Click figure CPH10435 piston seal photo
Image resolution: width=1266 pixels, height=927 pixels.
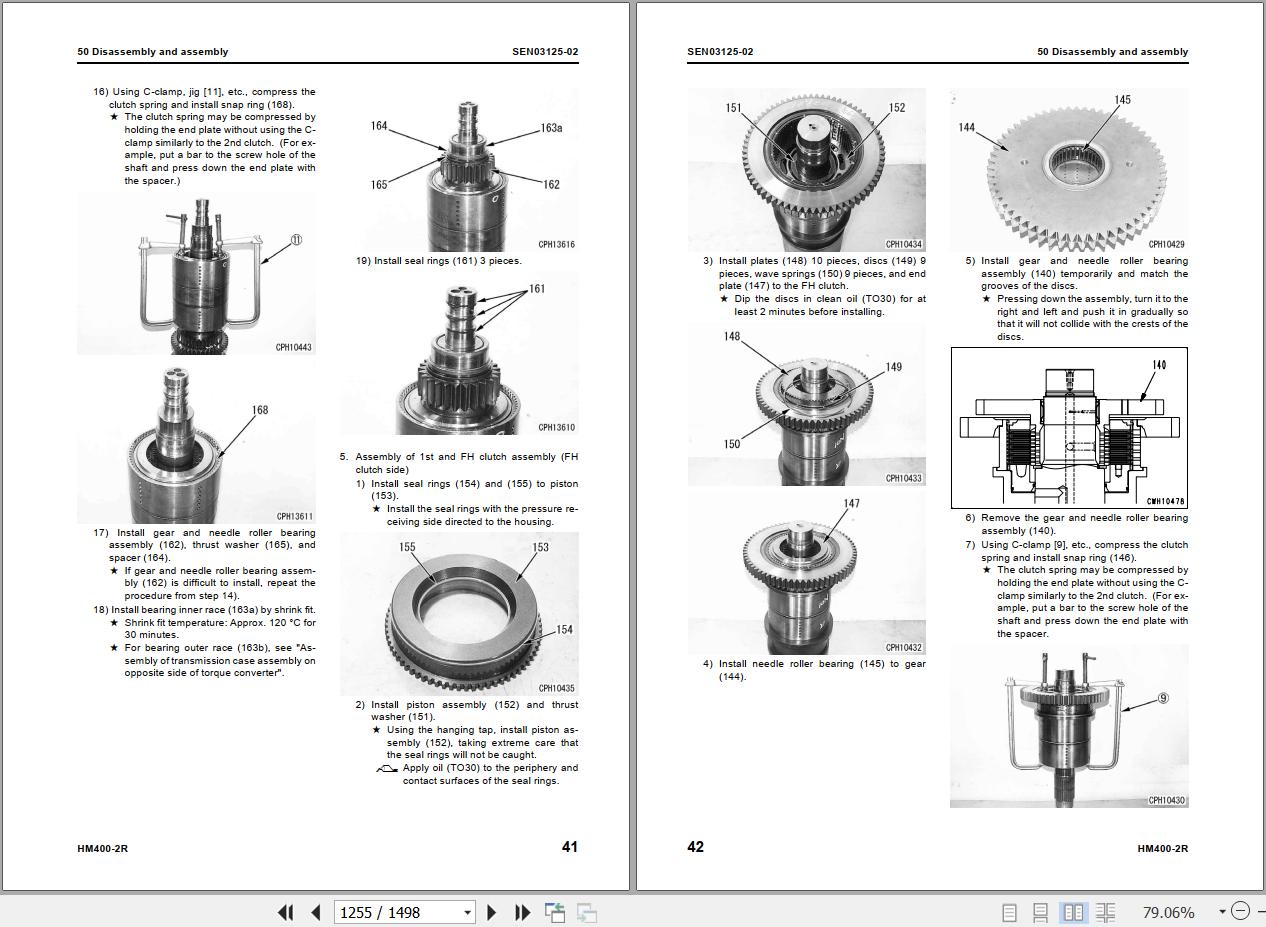tap(459, 614)
